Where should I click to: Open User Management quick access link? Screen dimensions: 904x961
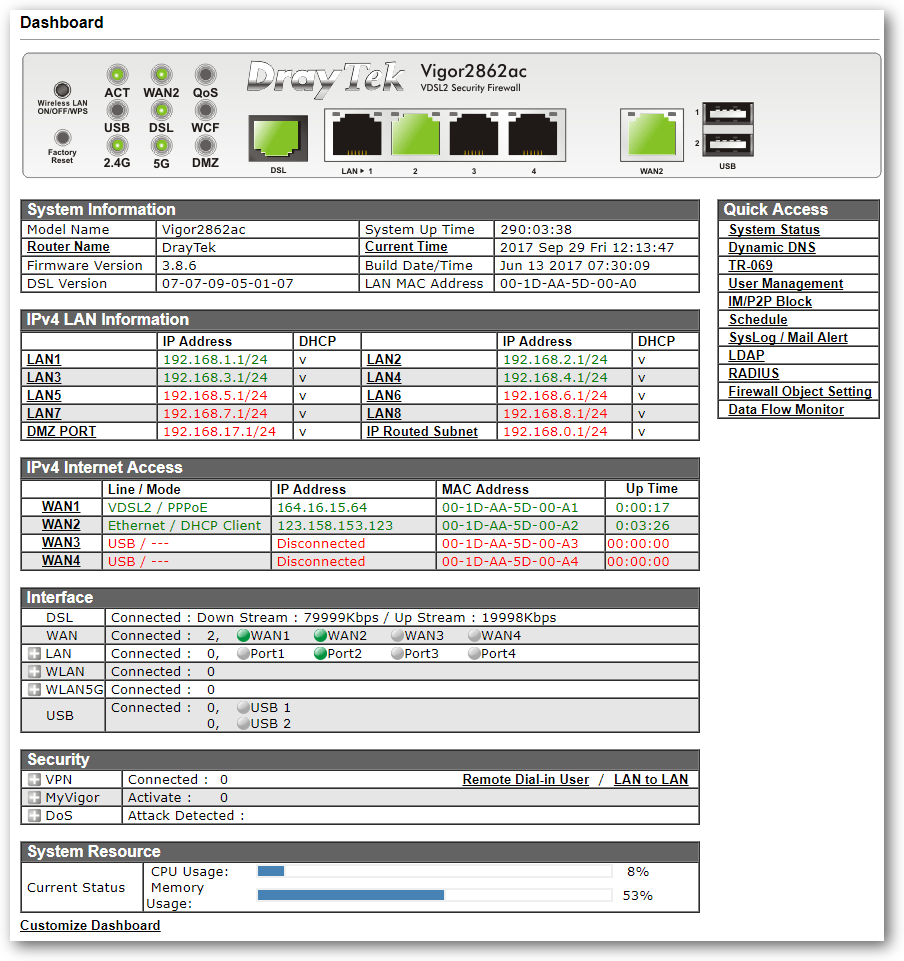coord(785,284)
